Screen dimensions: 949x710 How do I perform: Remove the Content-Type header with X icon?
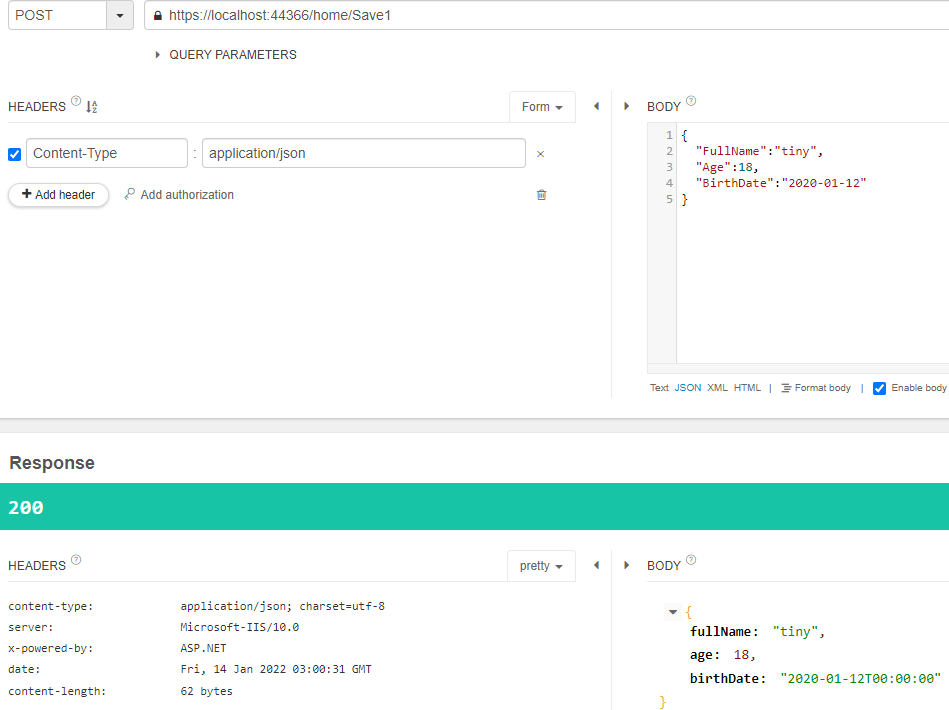point(540,154)
